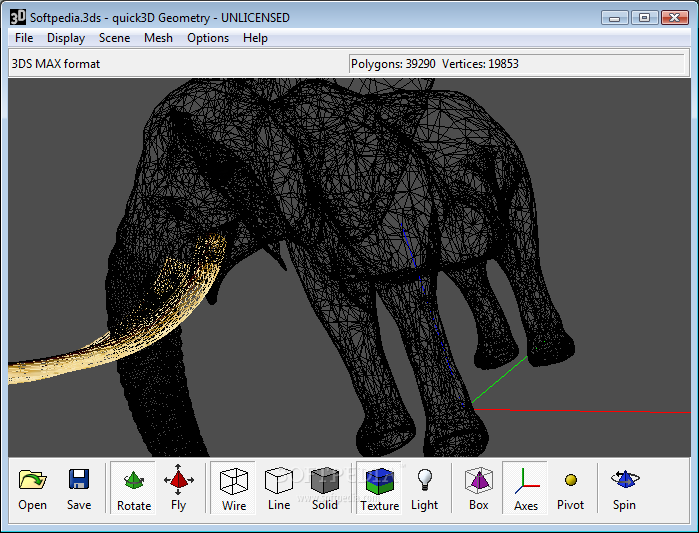699x533 pixels.
Task: Open a 3D file with Open icon
Action: coord(32,488)
